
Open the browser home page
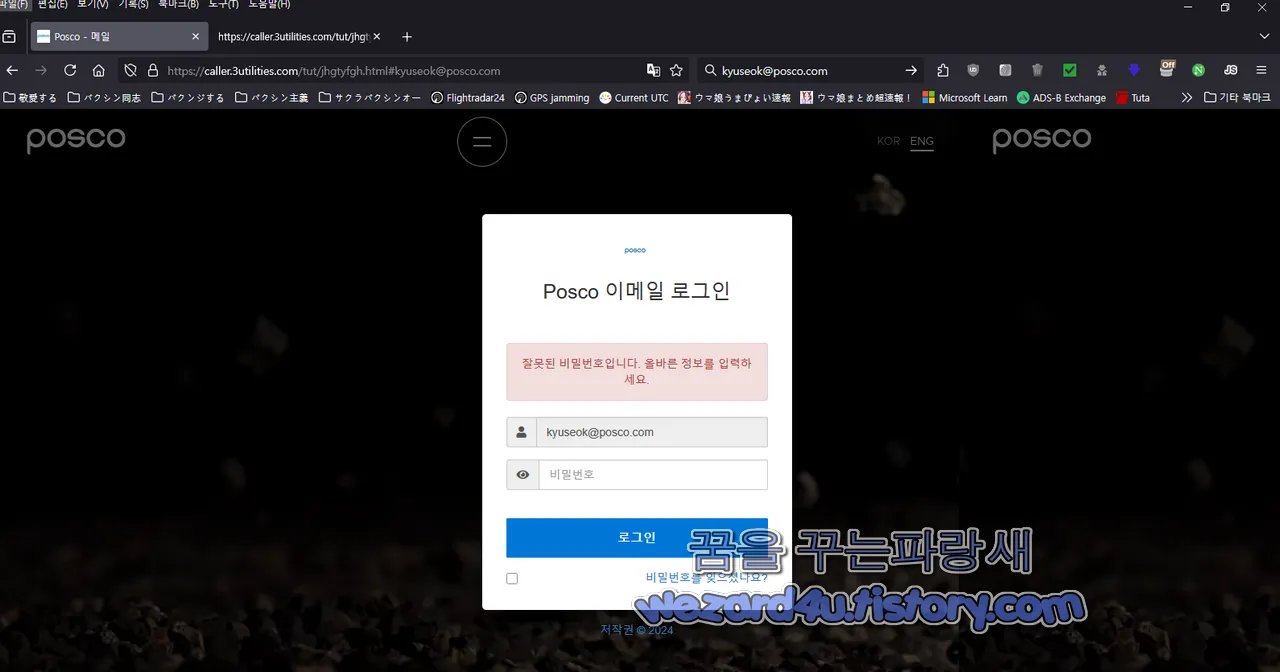tap(98, 70)
